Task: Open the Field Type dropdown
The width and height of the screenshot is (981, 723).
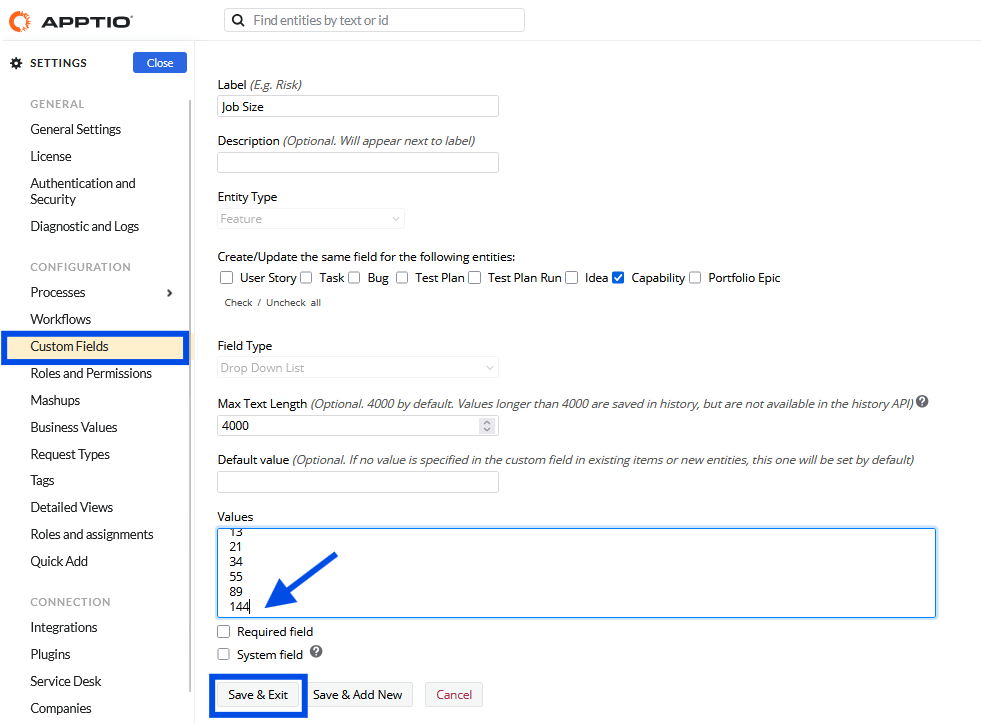Action: pos(358,368)
